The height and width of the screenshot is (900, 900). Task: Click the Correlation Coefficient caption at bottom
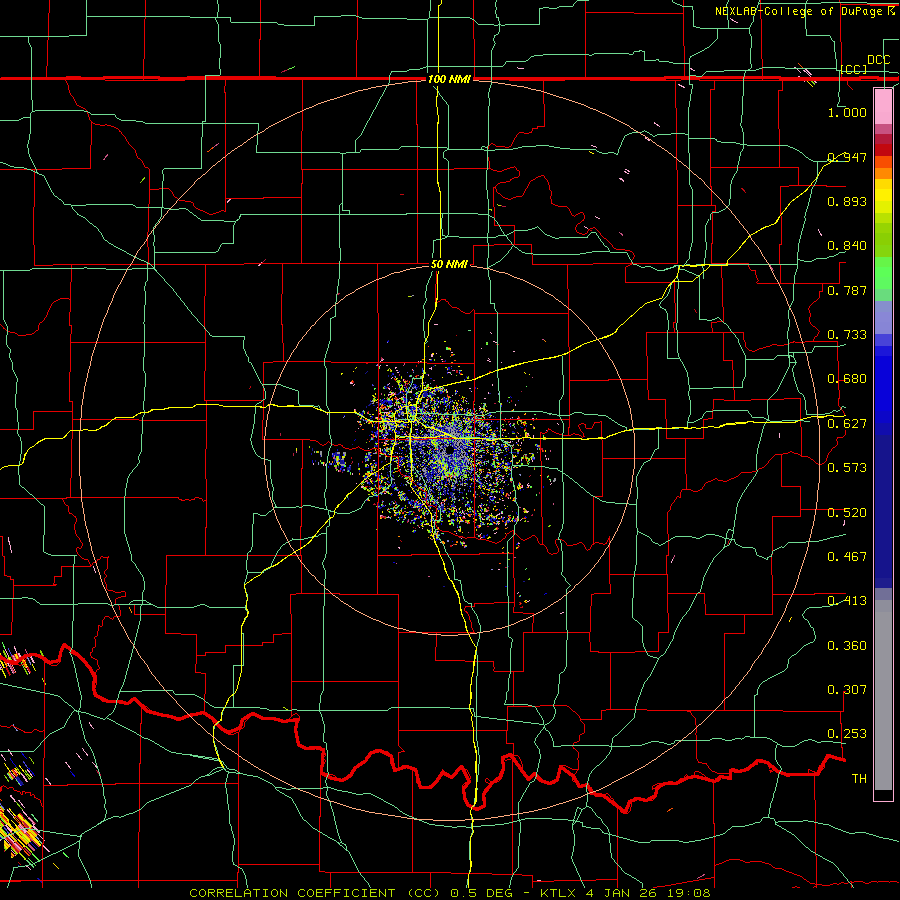[x=449, y=893]
